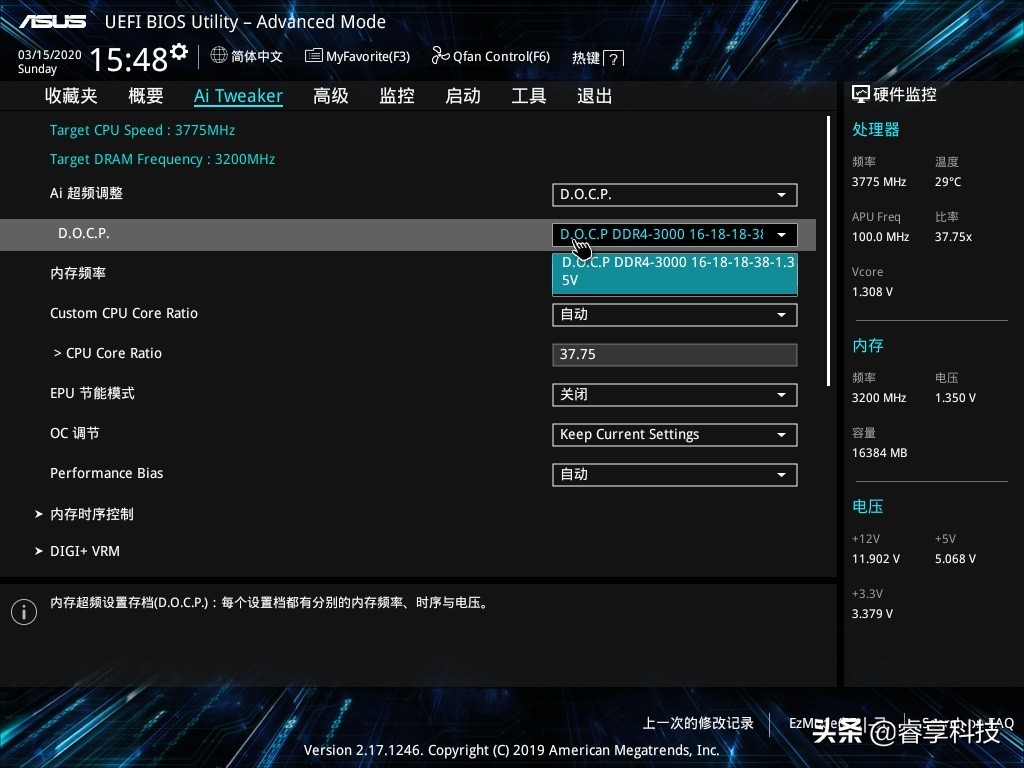Click the hardware monitor display icon

pyautogui.click(x=860, y=94)
